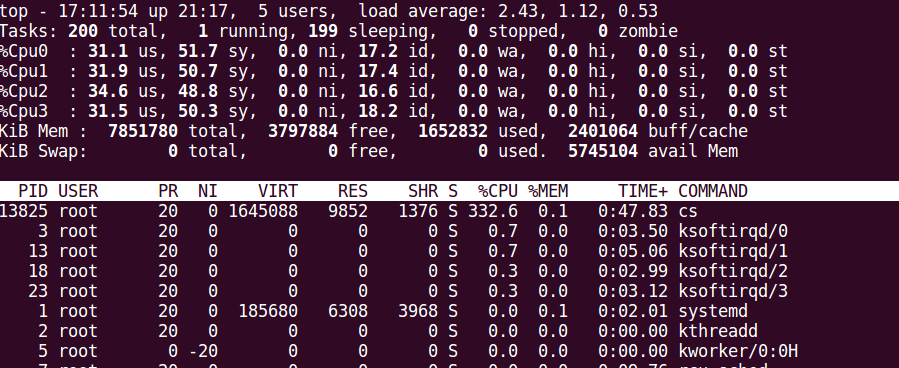Click the 34.6 us value for Cpu2
Viewport: 899px width, 368px height.
(108, 91)
